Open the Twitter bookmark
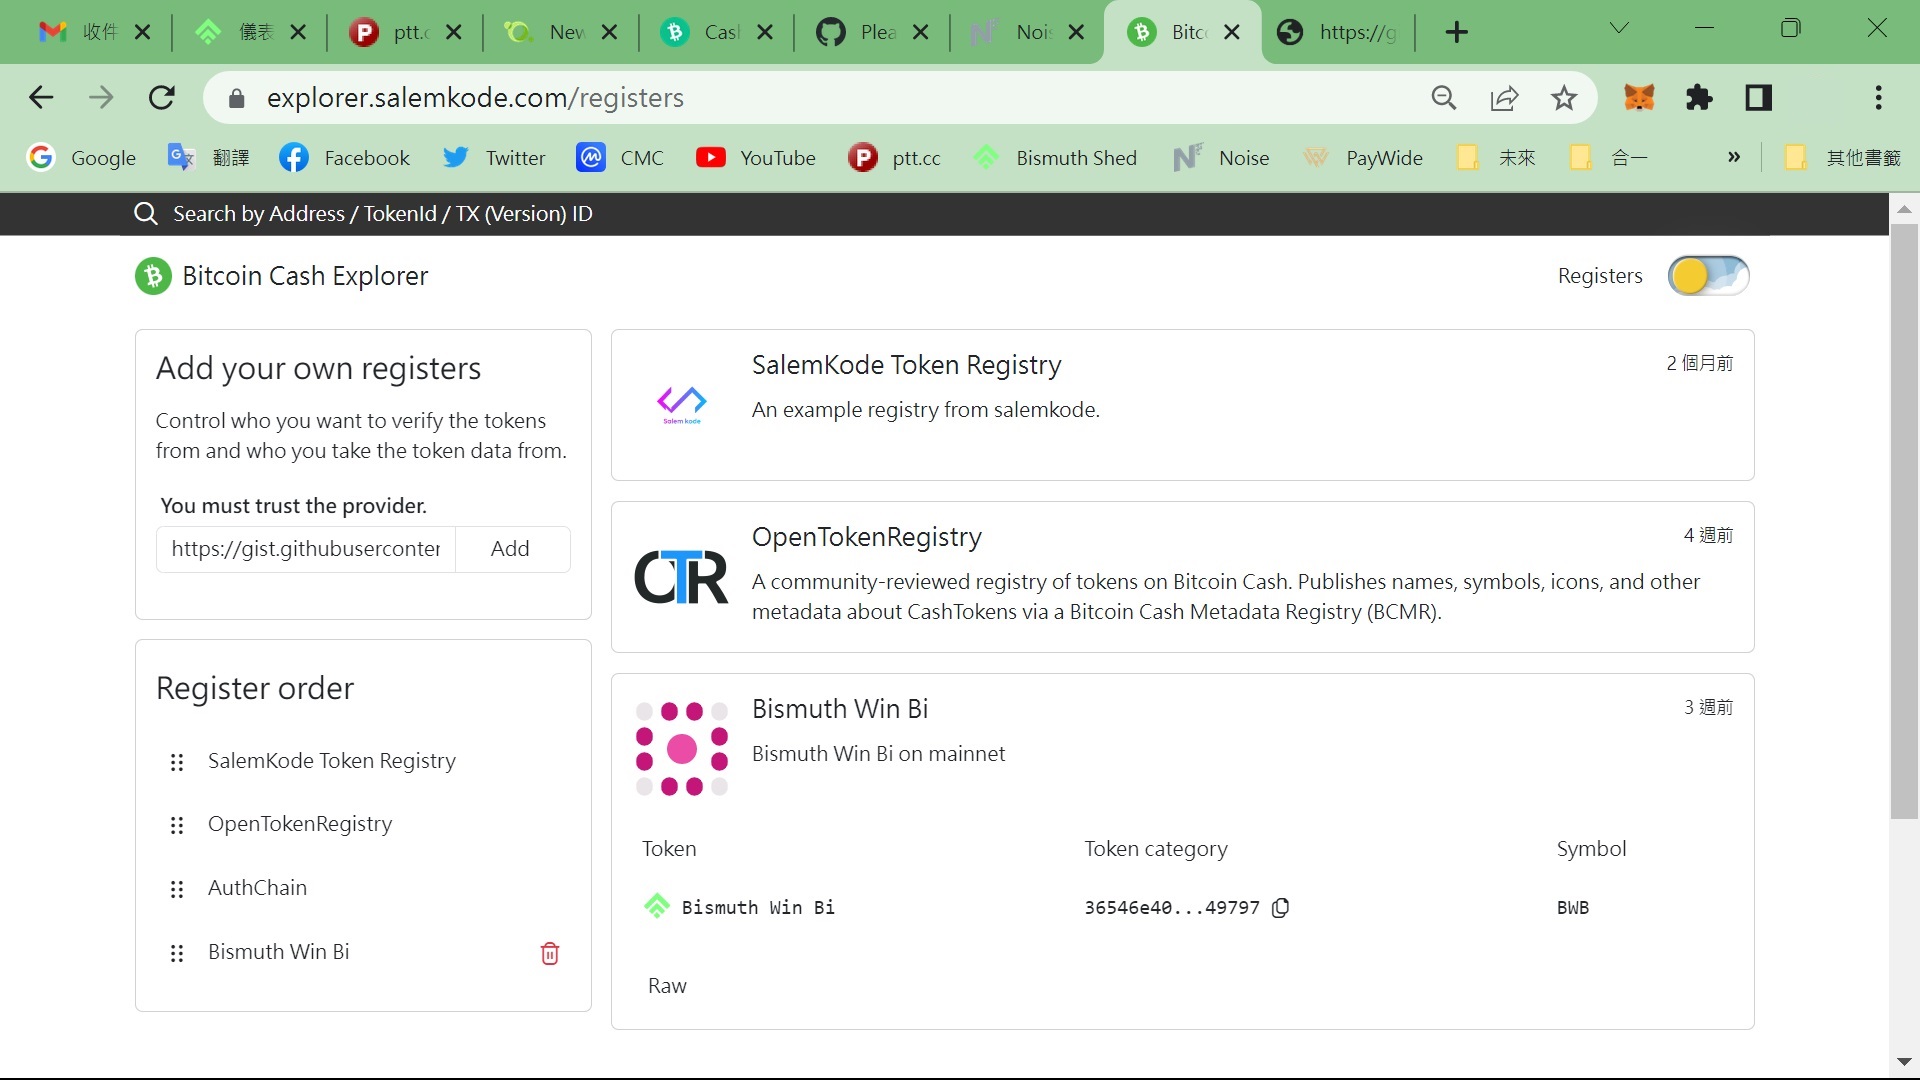 (x=494, y=158)
